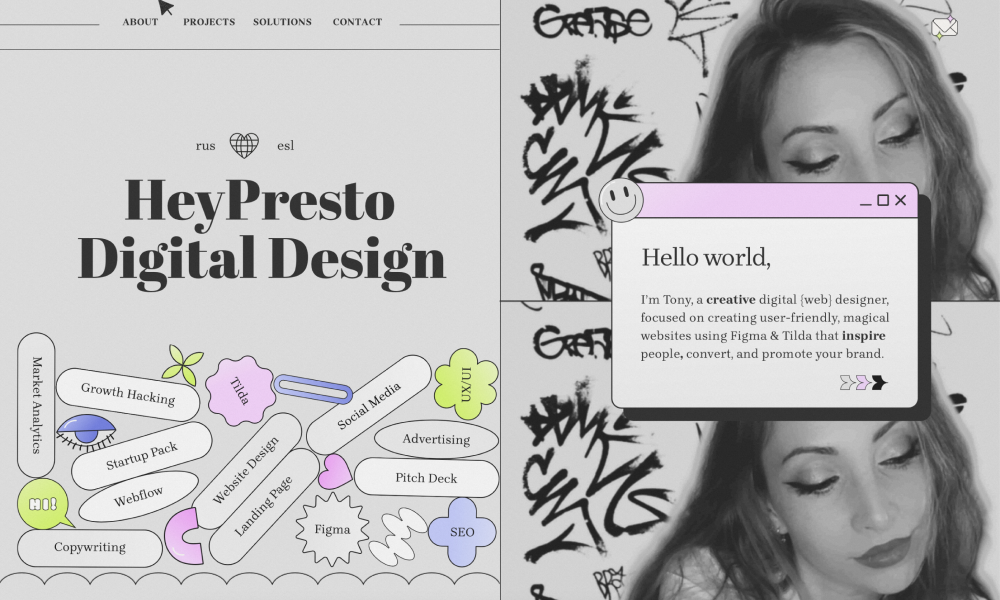The height and width of the screenshot is (600, 1000).
Task: Close the Hello world popup window
Action: click(x=901, y=200)
